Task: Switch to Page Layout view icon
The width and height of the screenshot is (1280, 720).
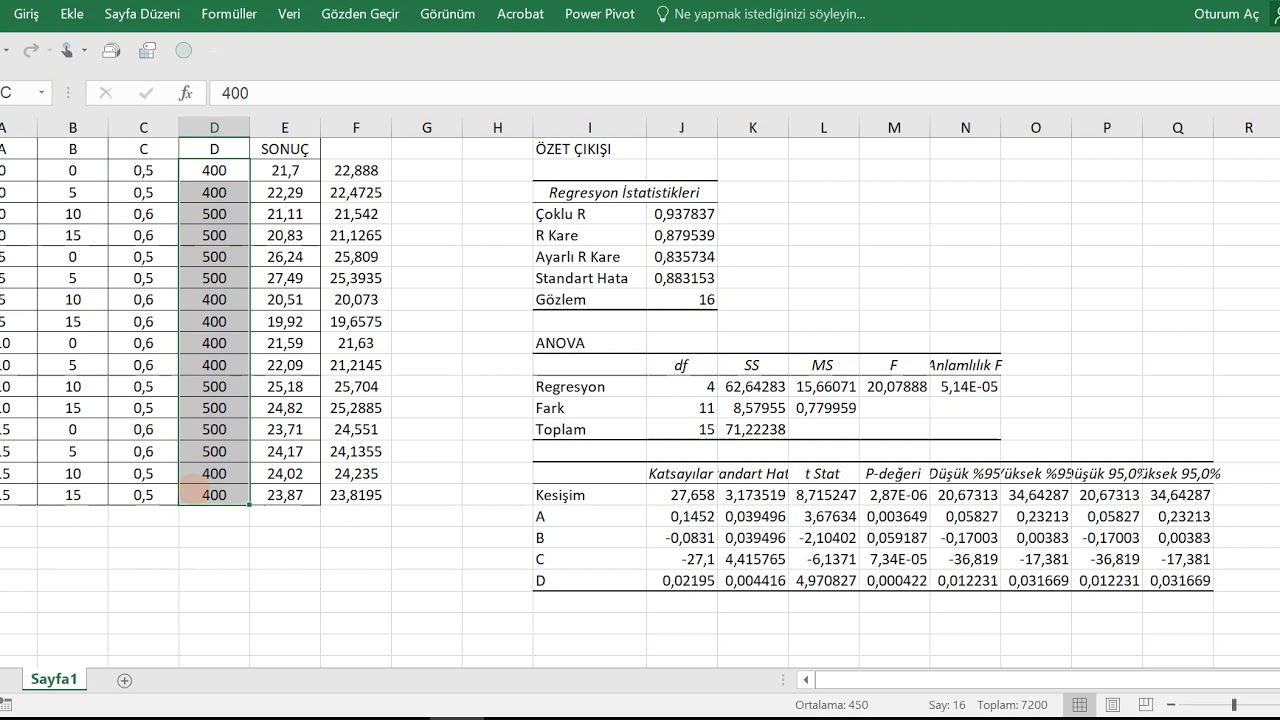Action: 1113,705
